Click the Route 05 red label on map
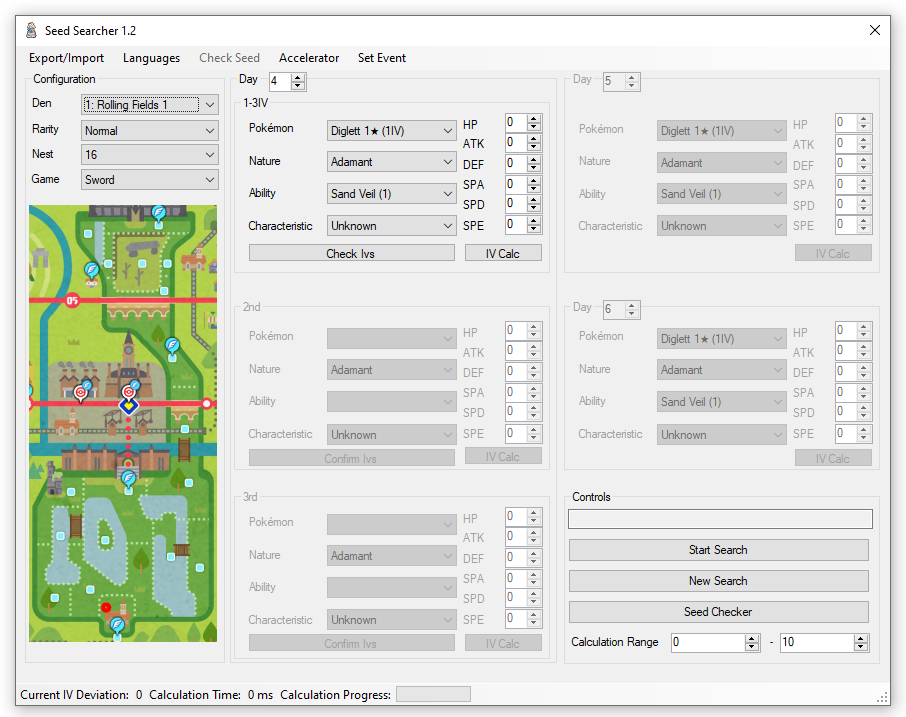Viewport: 906px width, 717px height. [72, 299]
